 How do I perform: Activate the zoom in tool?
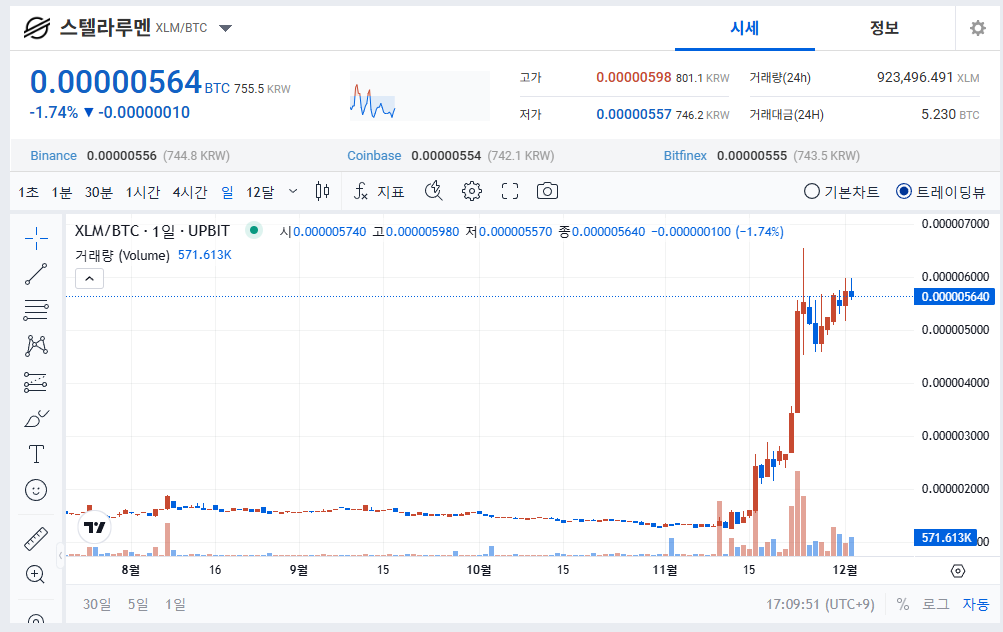(35, 574)
